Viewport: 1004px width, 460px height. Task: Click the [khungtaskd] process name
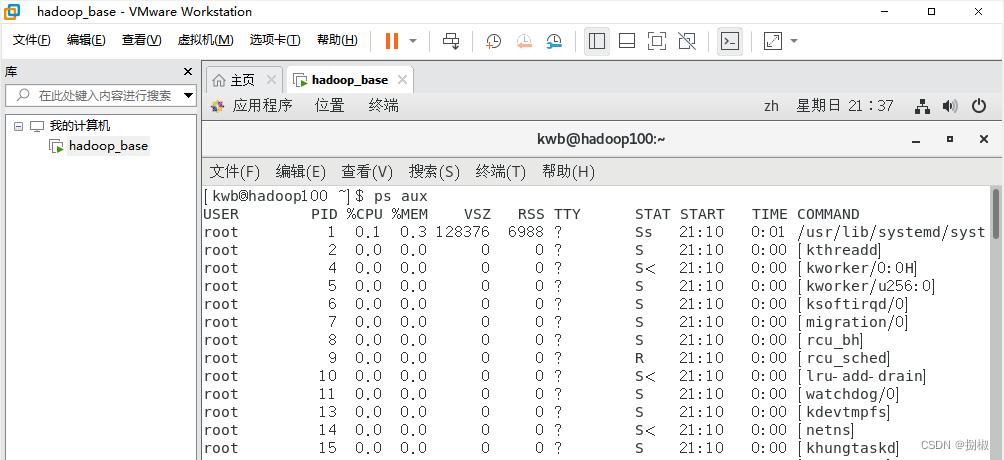(x=849, y=448)
